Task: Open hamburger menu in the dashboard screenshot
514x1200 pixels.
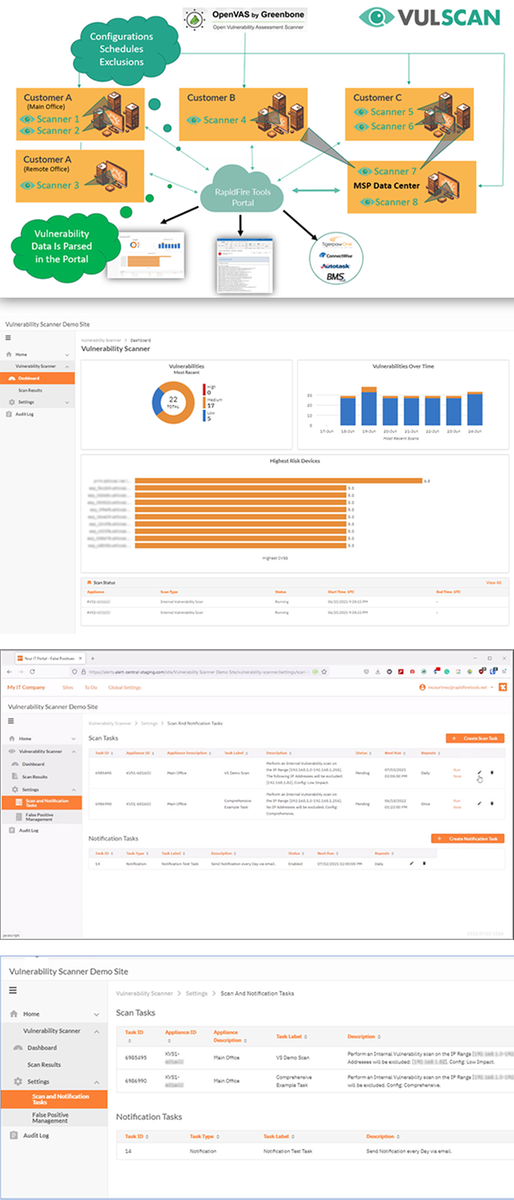Action: click(8, 337)
